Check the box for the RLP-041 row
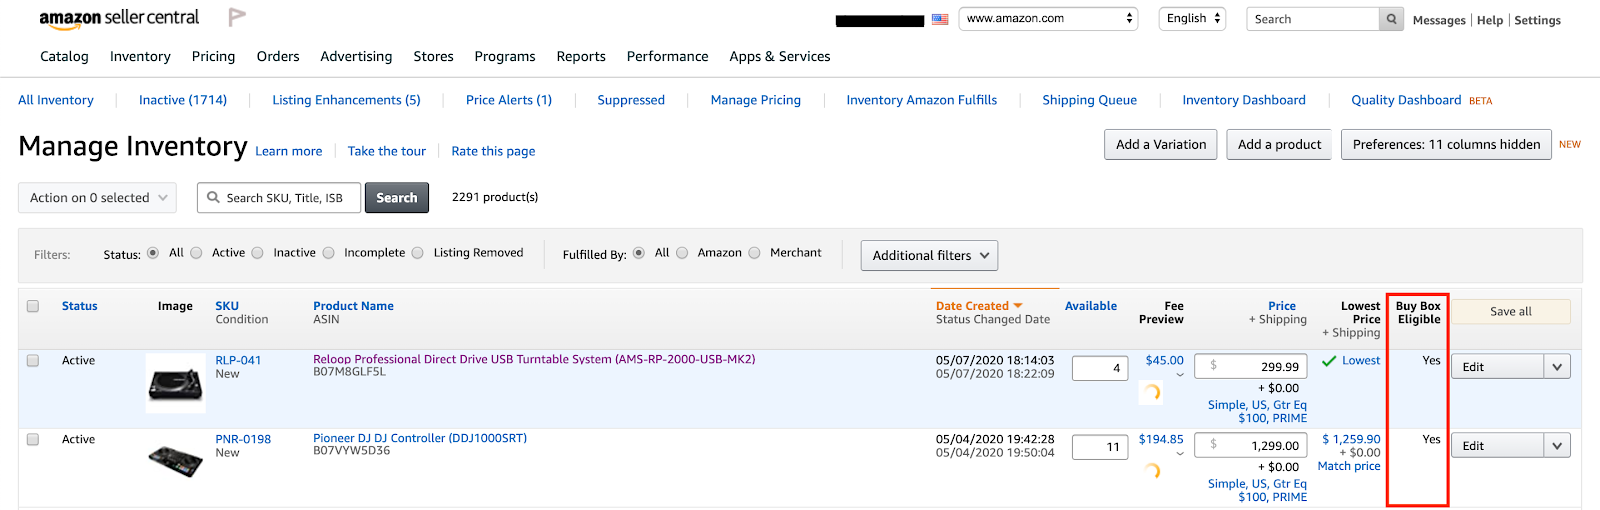 point(33,361)
